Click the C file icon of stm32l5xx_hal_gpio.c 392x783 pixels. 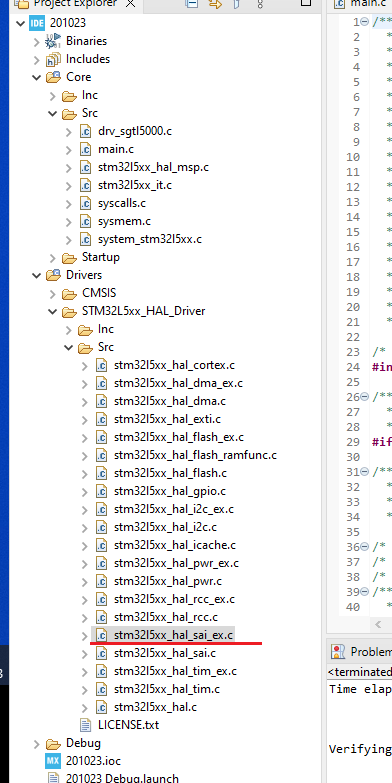[x=101, y=491]
